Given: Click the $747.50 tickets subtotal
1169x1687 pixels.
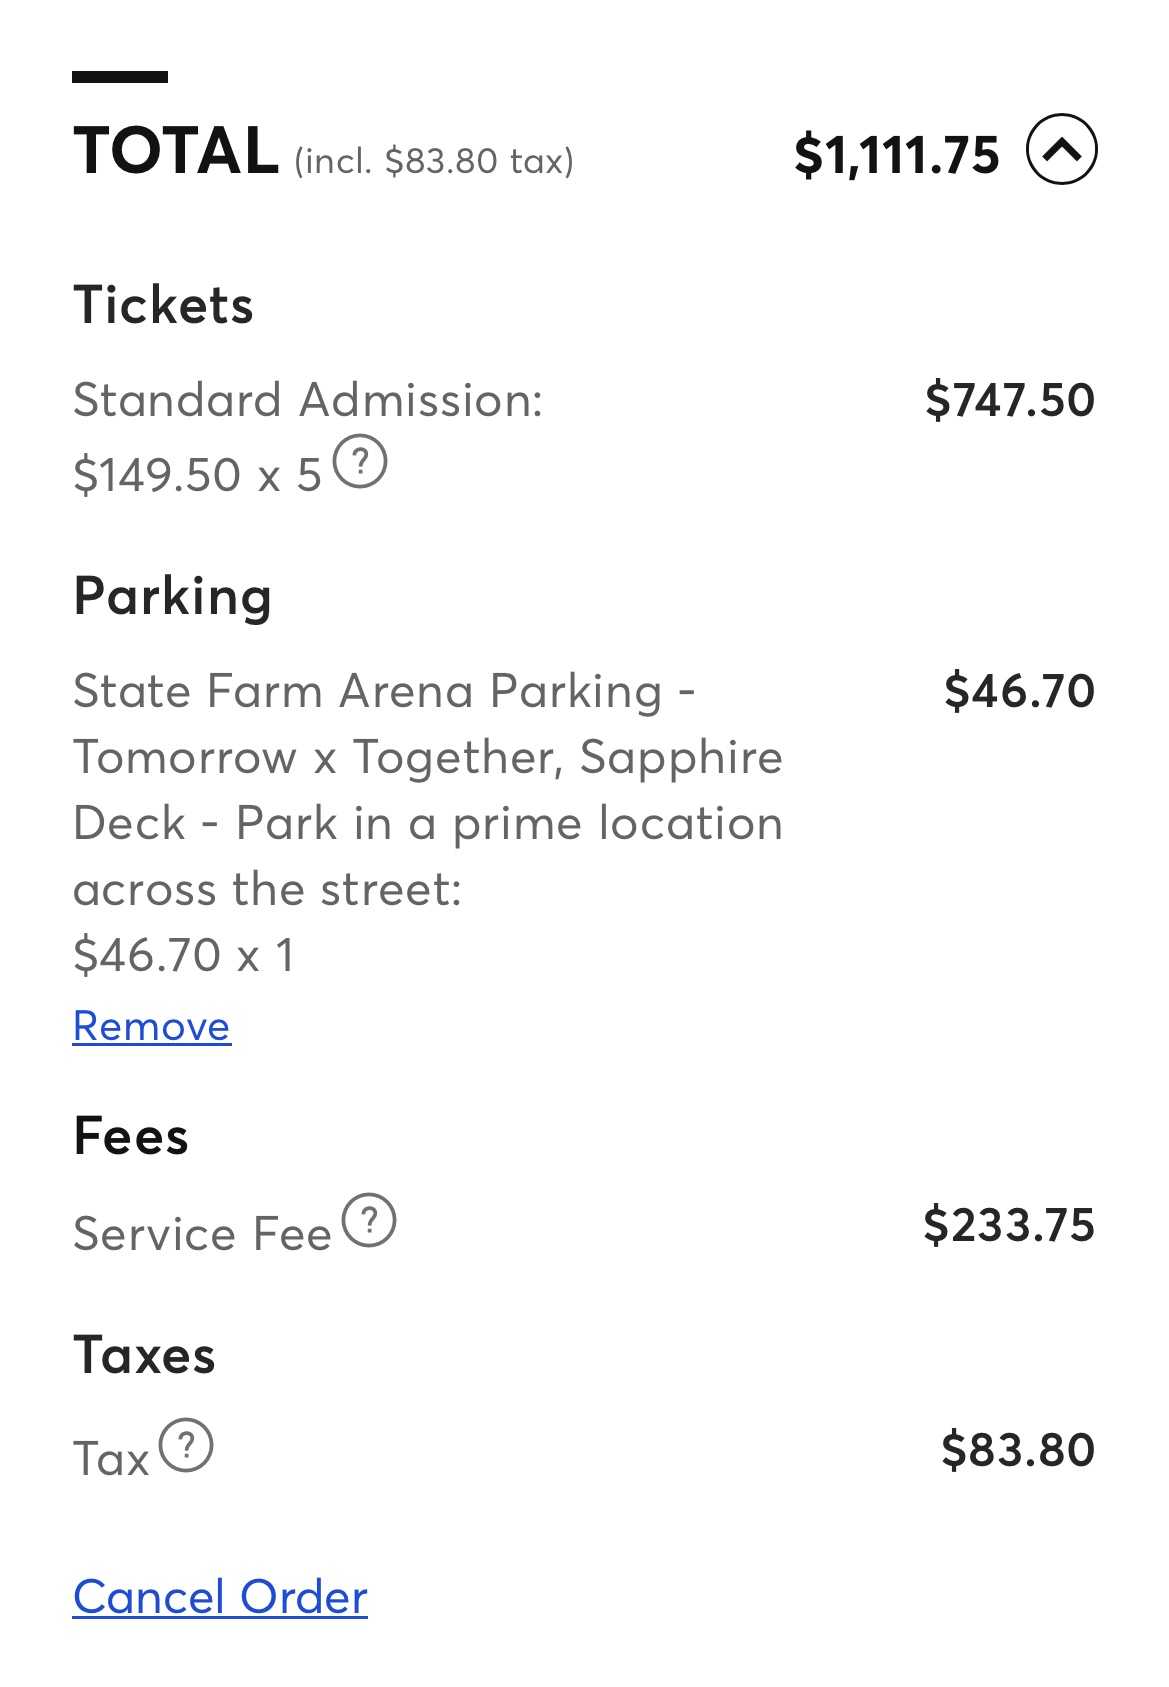Looking at the screenshot, I should (1009, 400).
